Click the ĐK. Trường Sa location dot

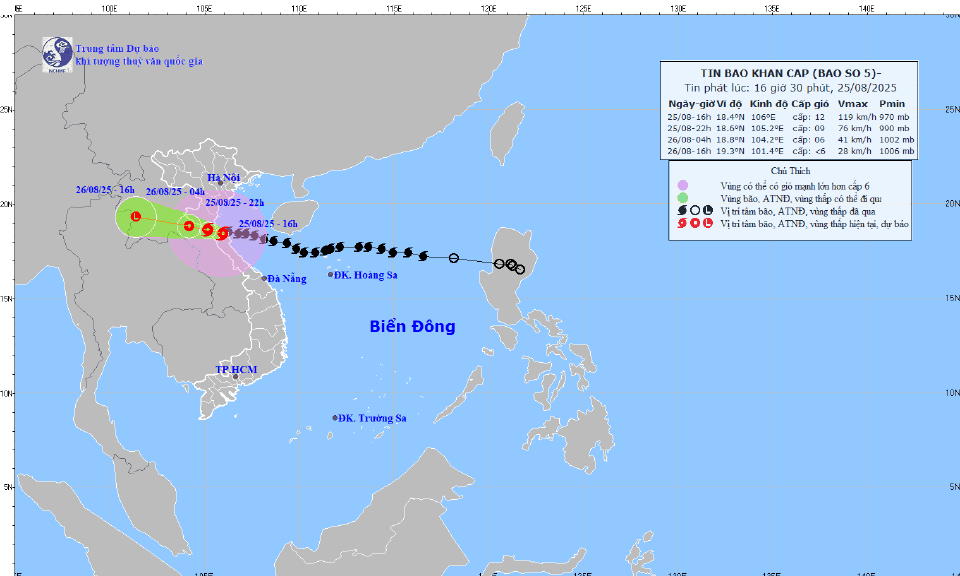[335, 418]
